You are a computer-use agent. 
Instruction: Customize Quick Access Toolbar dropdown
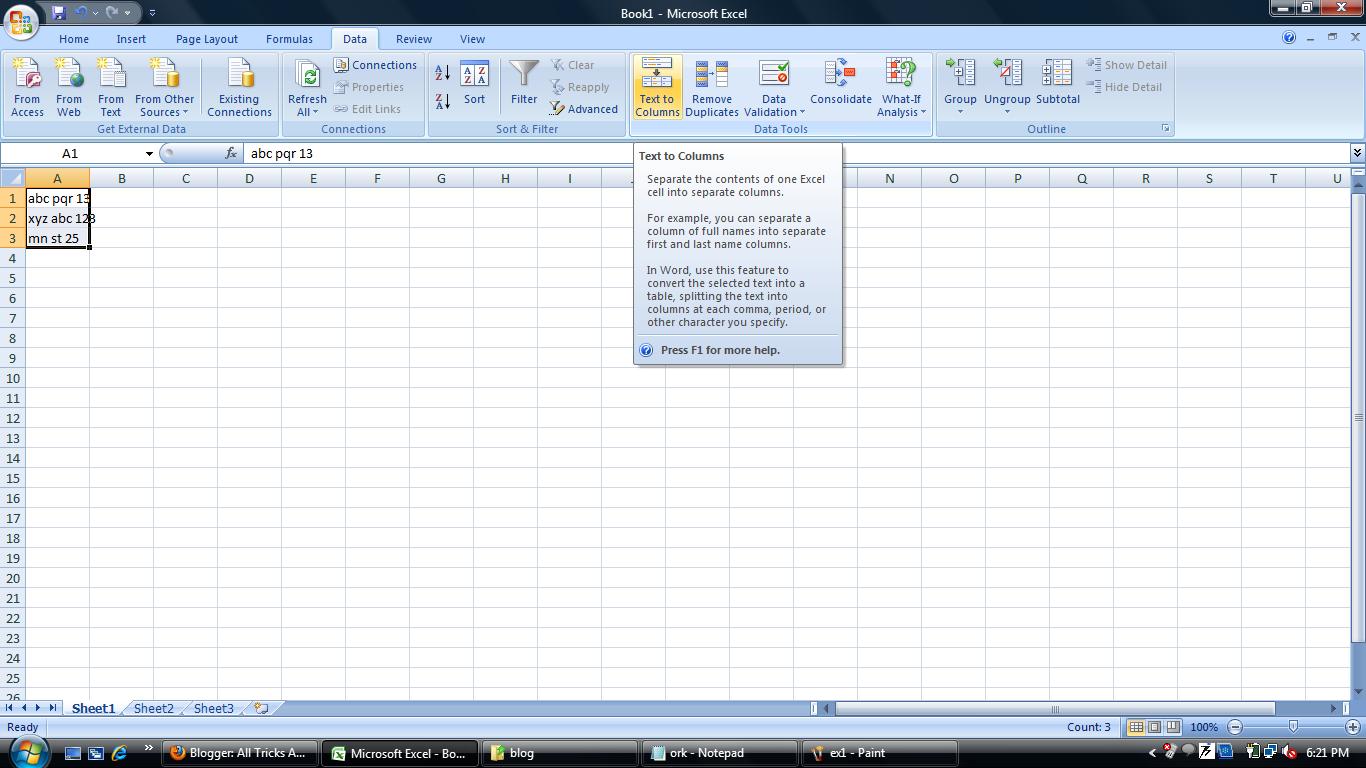coord(152,13)
